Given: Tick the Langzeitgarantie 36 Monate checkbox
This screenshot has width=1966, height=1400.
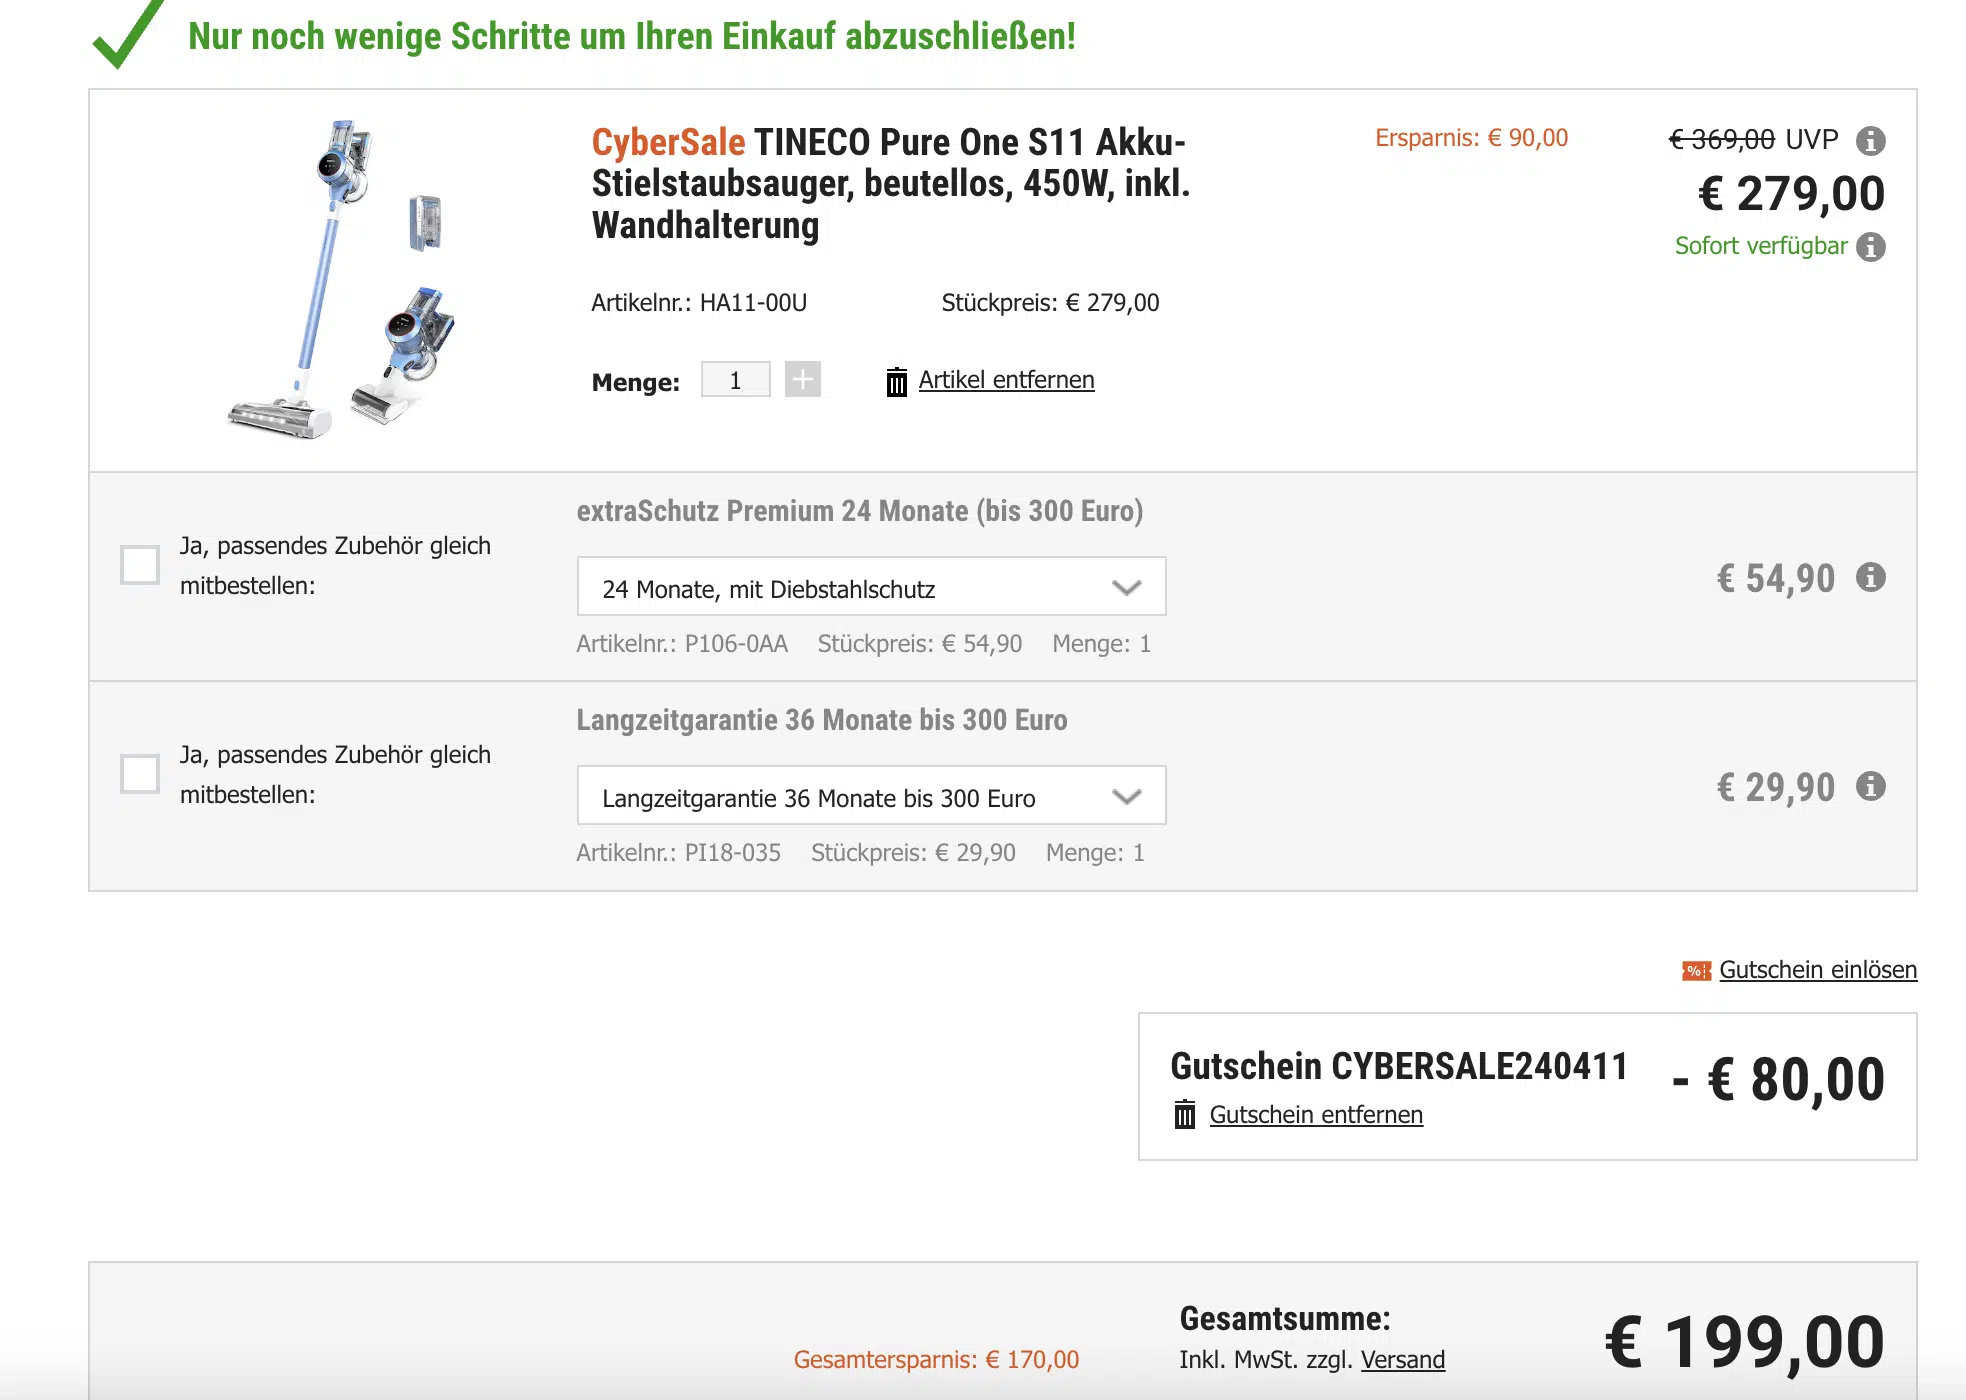Looking at the screenshot, I should pyautogui.click(x=140, y=774).
